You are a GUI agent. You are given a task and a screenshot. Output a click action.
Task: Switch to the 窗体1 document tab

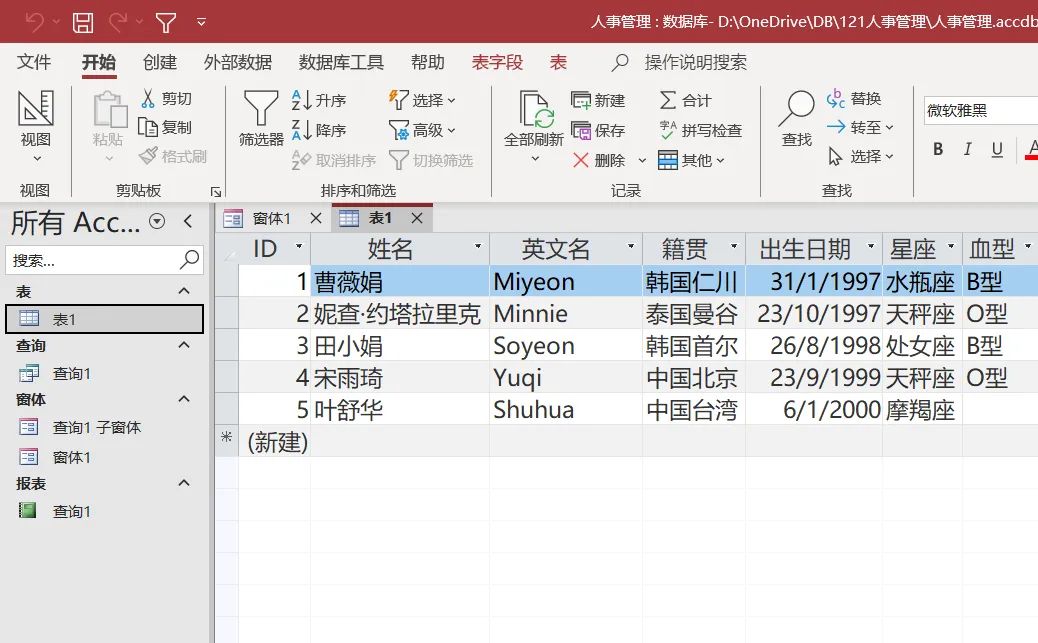coord(271,217)
